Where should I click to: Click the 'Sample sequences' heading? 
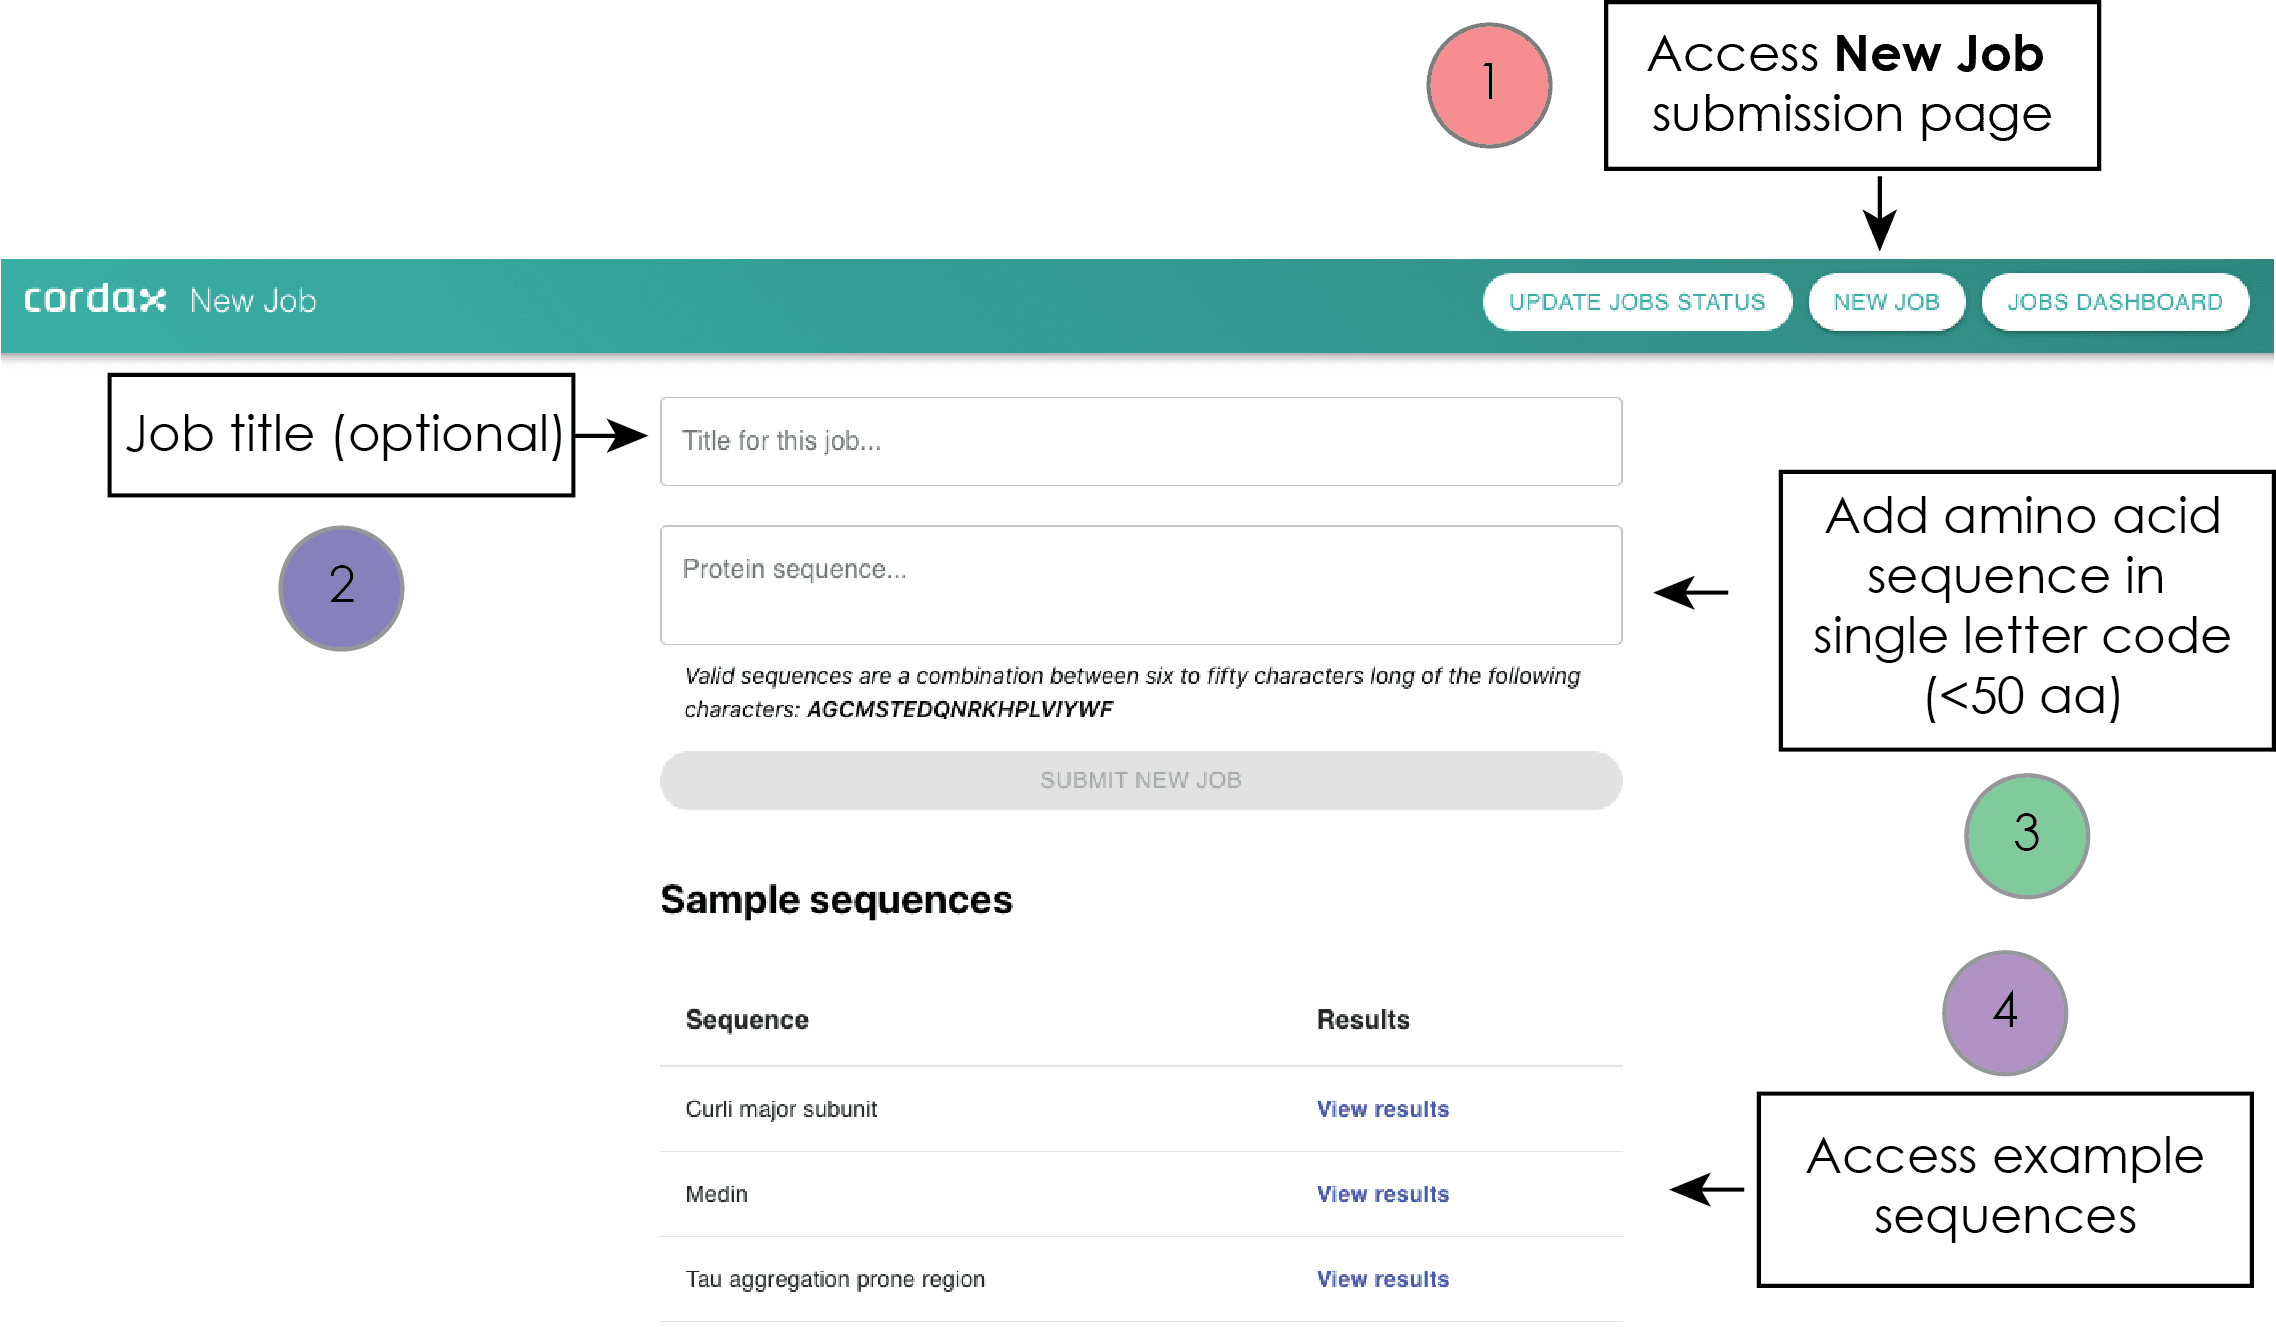836,899
